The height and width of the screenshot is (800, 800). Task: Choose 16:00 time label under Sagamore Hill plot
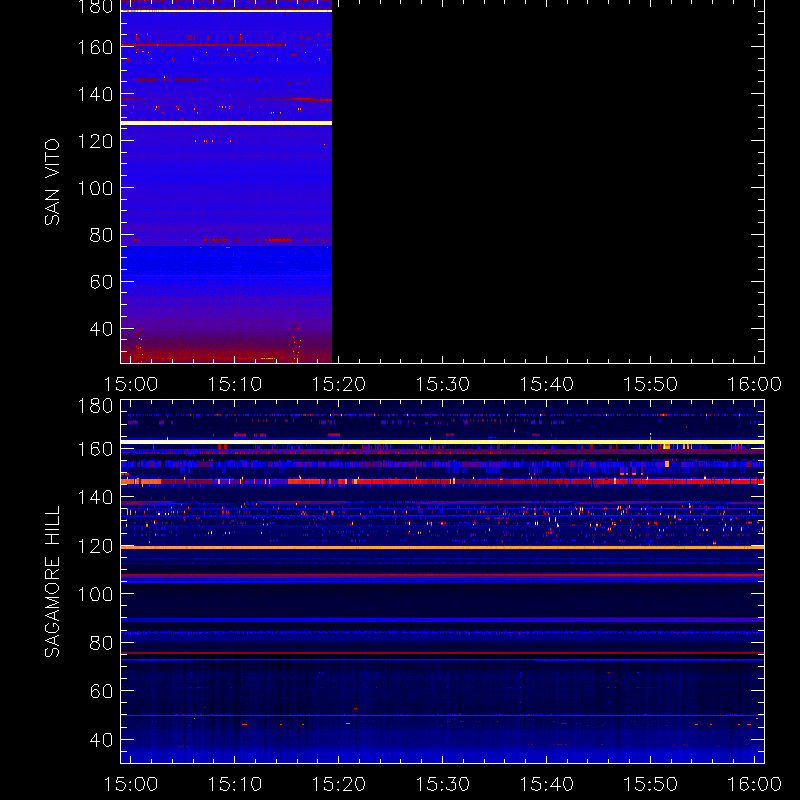[754, 784]
